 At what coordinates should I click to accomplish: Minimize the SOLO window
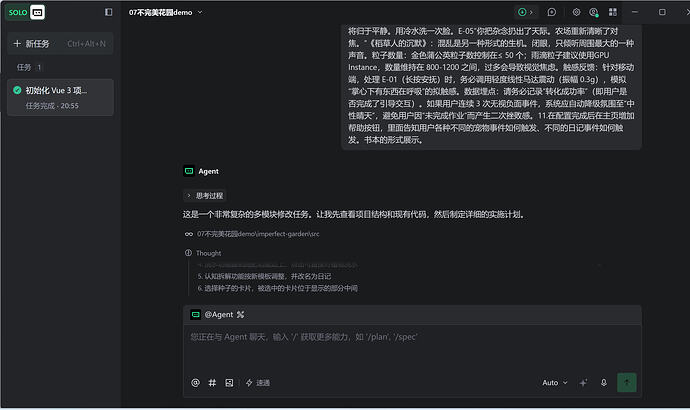635,12
